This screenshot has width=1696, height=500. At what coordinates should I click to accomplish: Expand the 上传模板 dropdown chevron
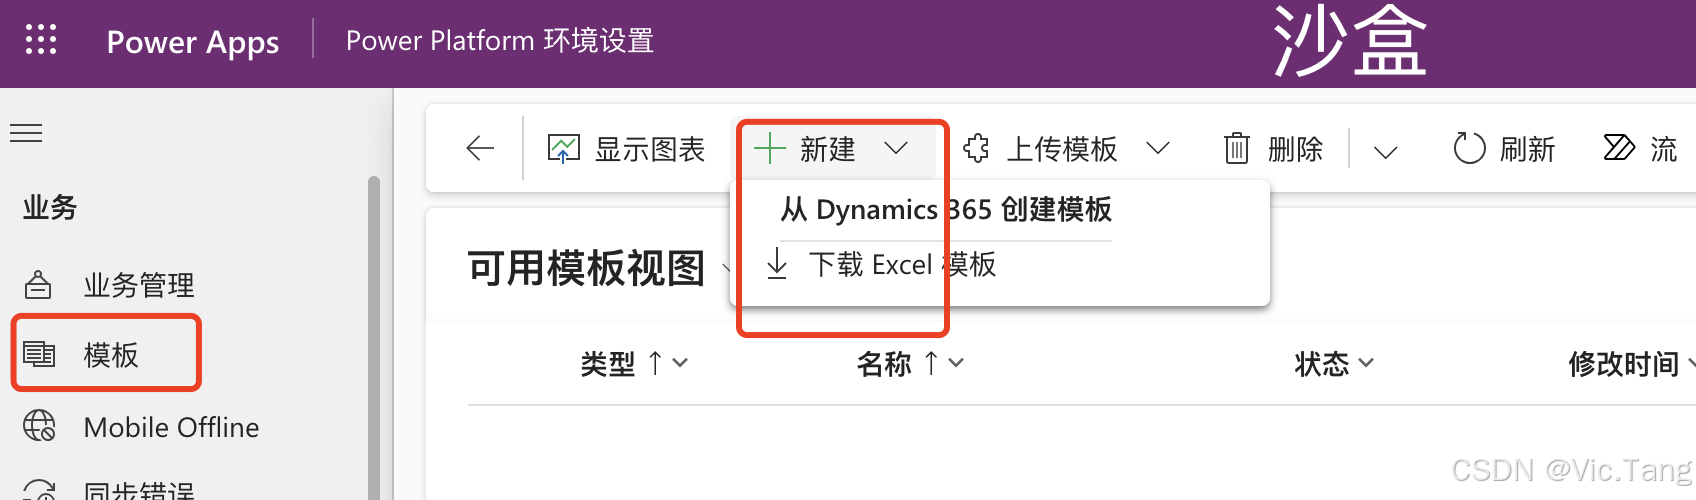tap(1158, 149)
